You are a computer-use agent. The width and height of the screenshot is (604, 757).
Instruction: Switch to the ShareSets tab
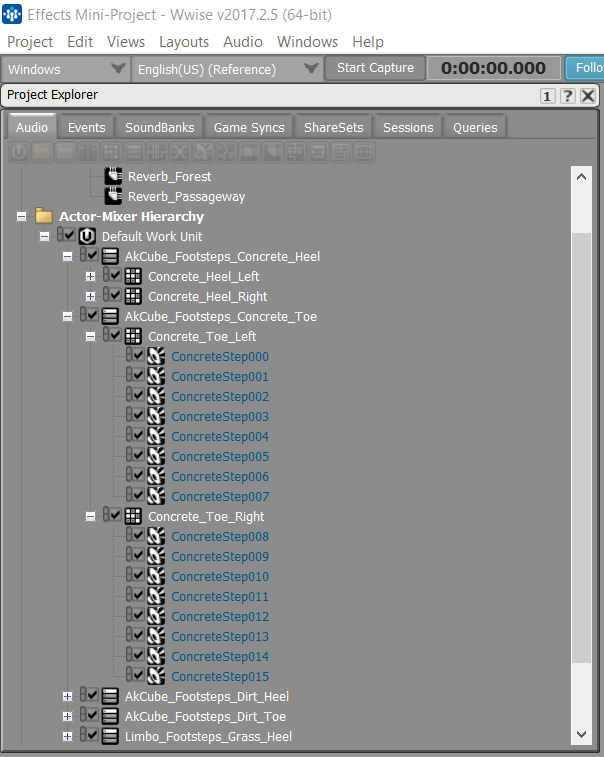(334, 127)
